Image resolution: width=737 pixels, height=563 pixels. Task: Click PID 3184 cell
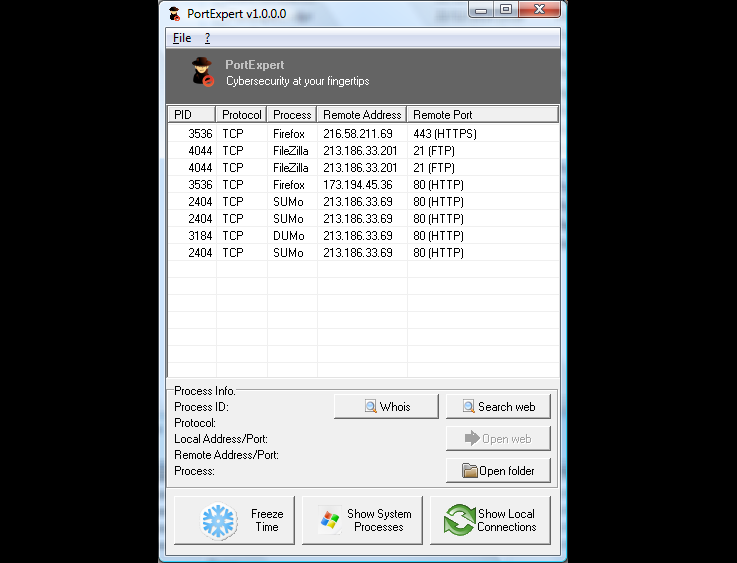coord(200,236)
